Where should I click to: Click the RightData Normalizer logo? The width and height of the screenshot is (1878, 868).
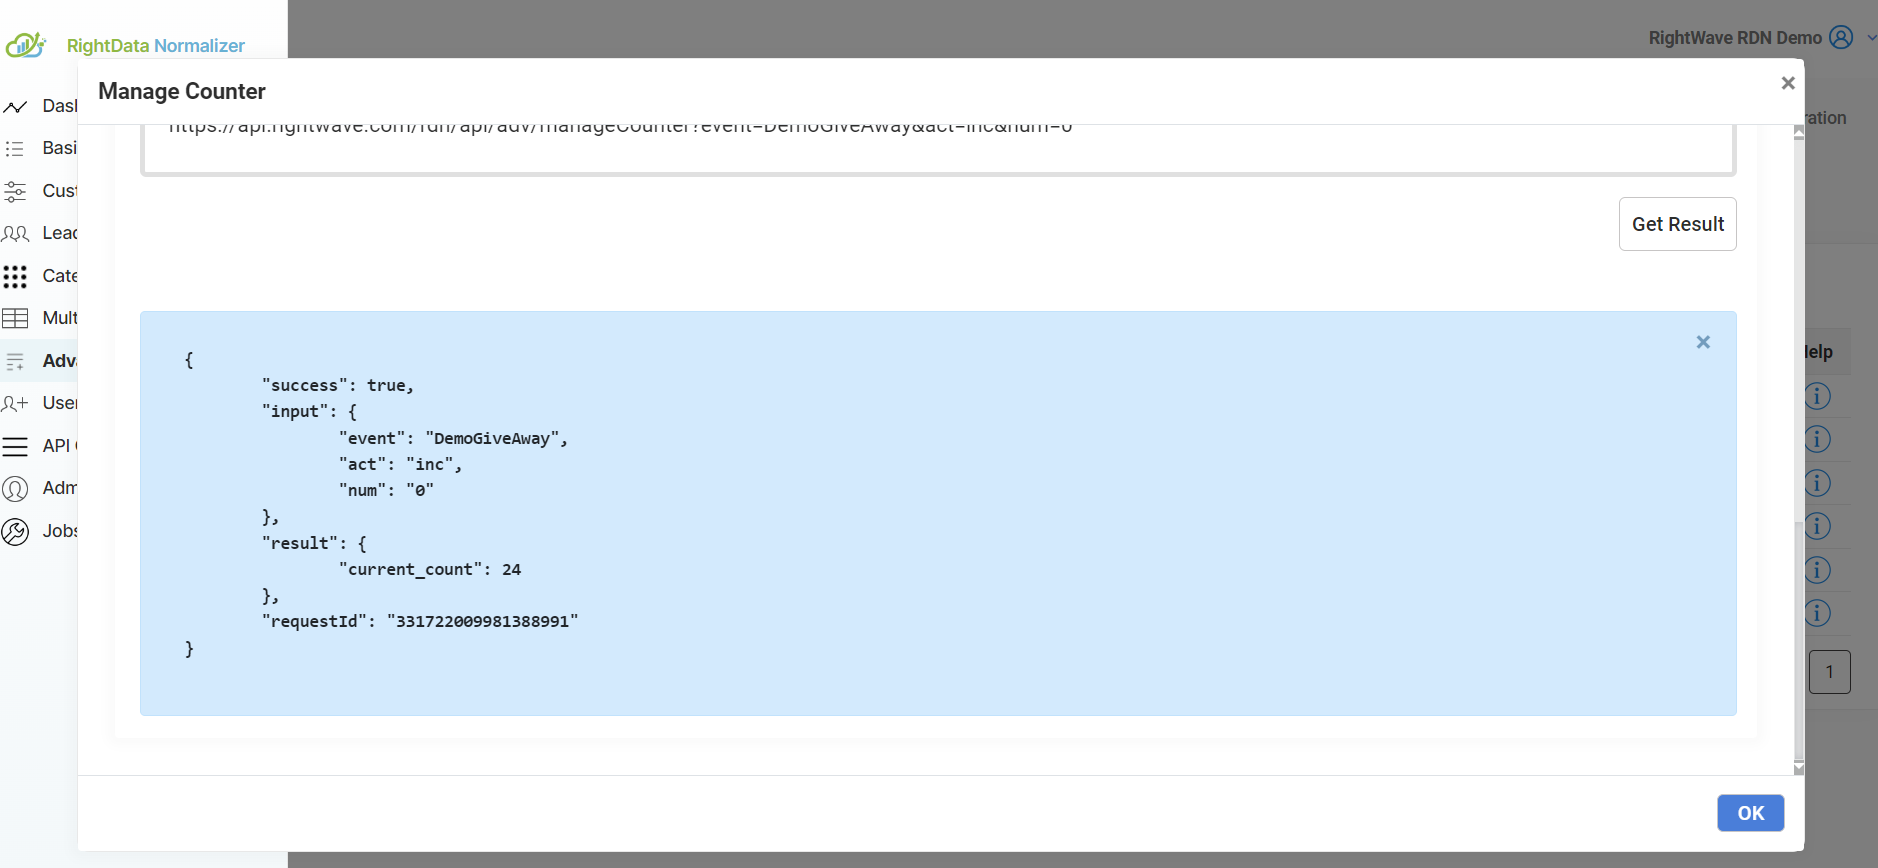tap(26, 45)
